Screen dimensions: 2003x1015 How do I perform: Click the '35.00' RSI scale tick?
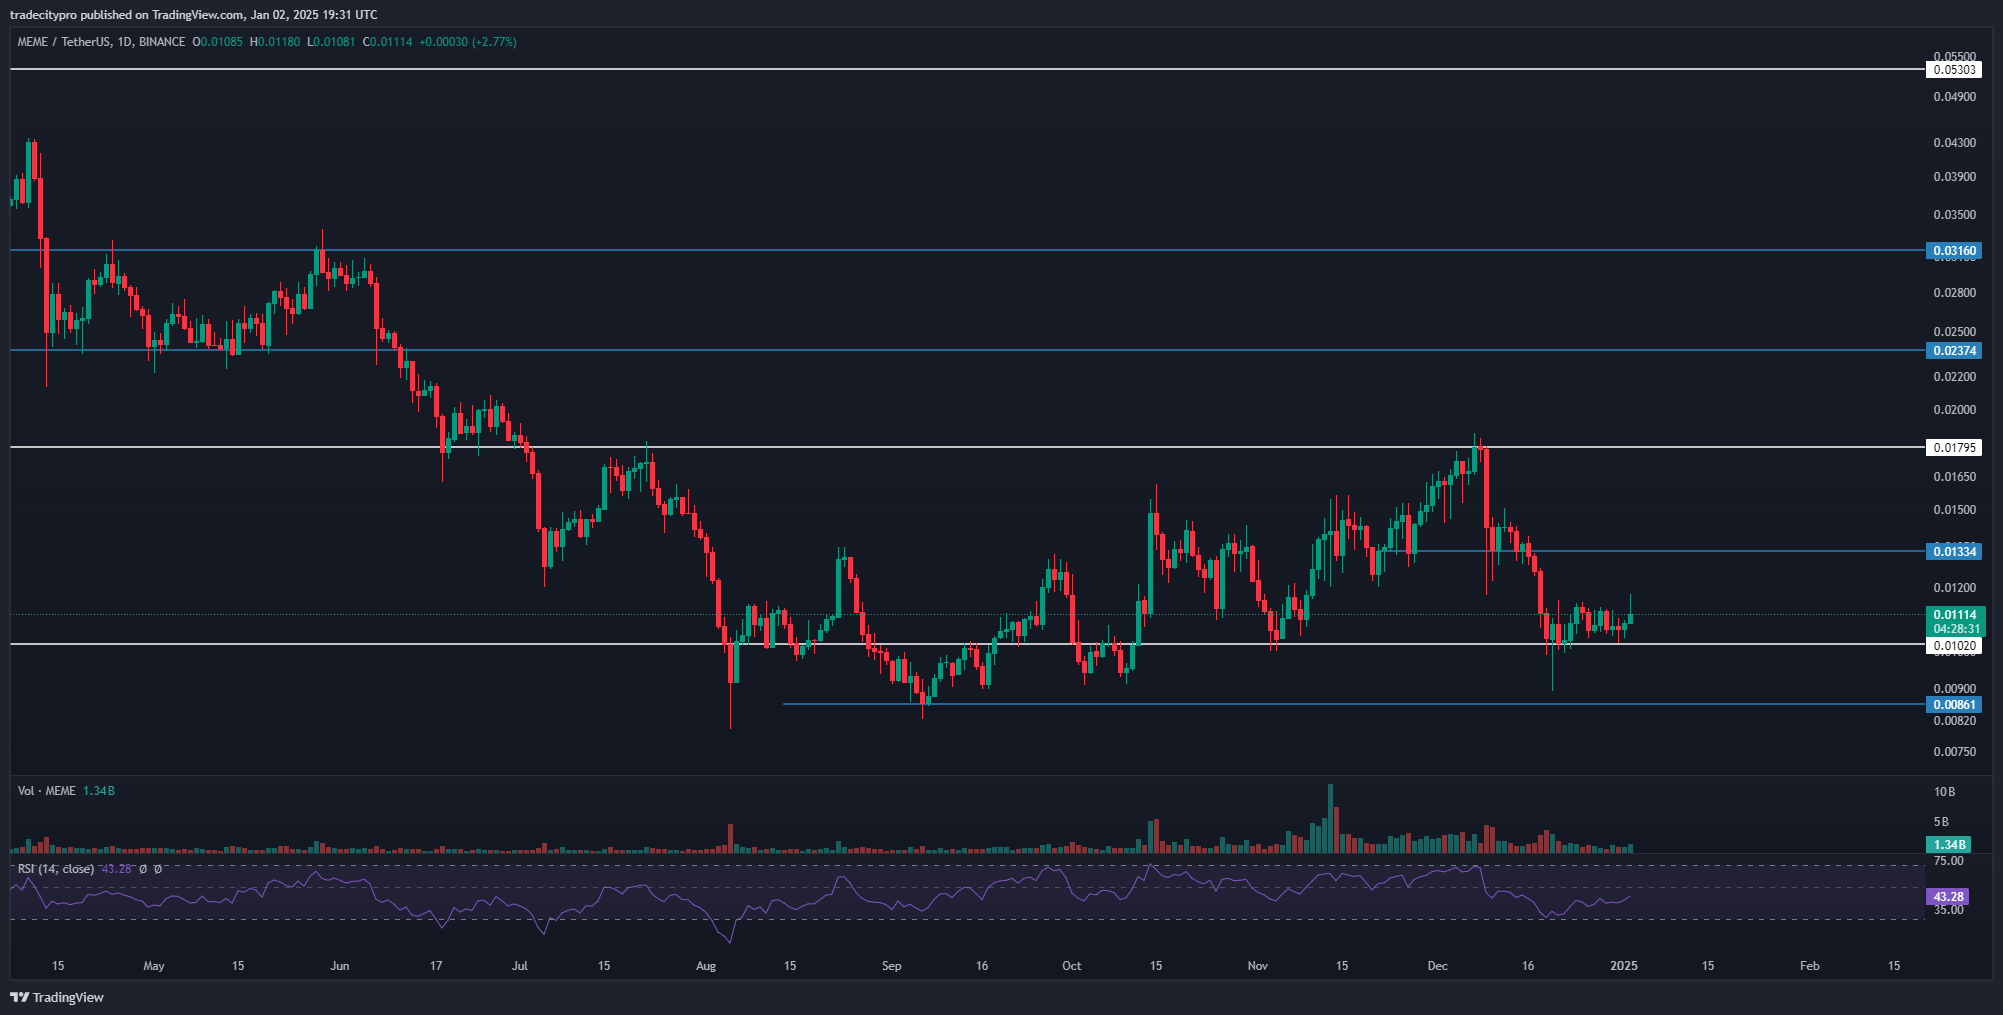(1948, 910)
